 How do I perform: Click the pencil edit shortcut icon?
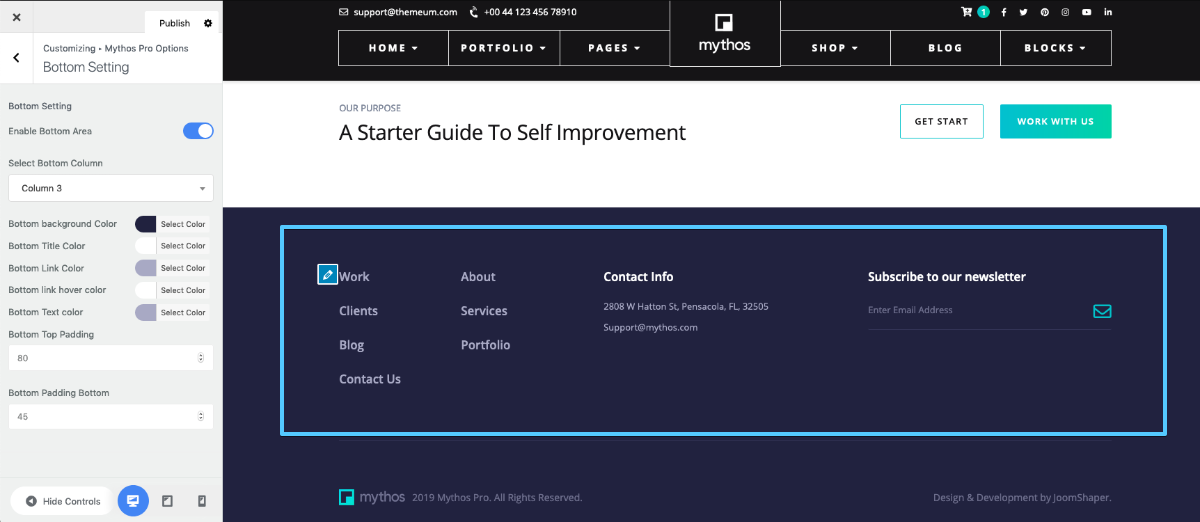[327, 274]
